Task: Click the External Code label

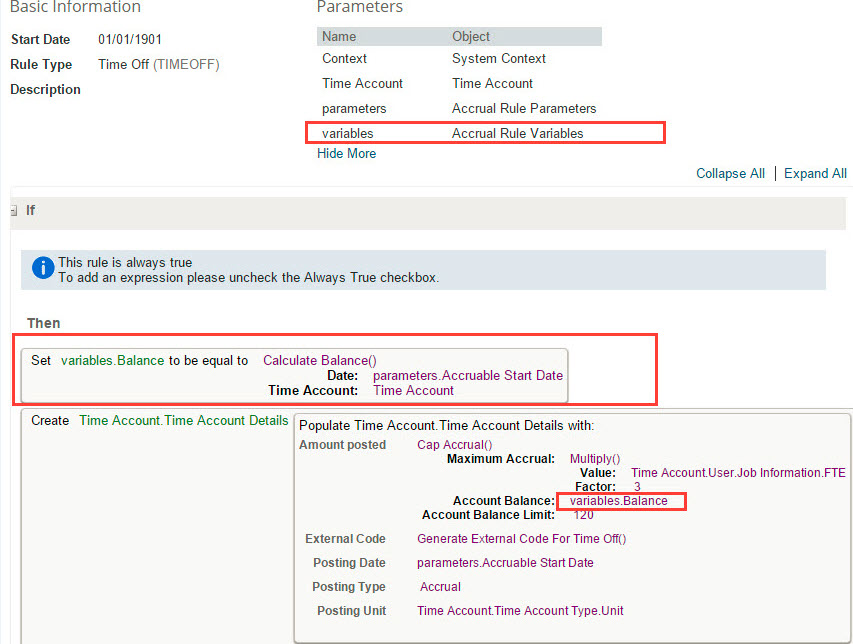Action: point(345,538)
